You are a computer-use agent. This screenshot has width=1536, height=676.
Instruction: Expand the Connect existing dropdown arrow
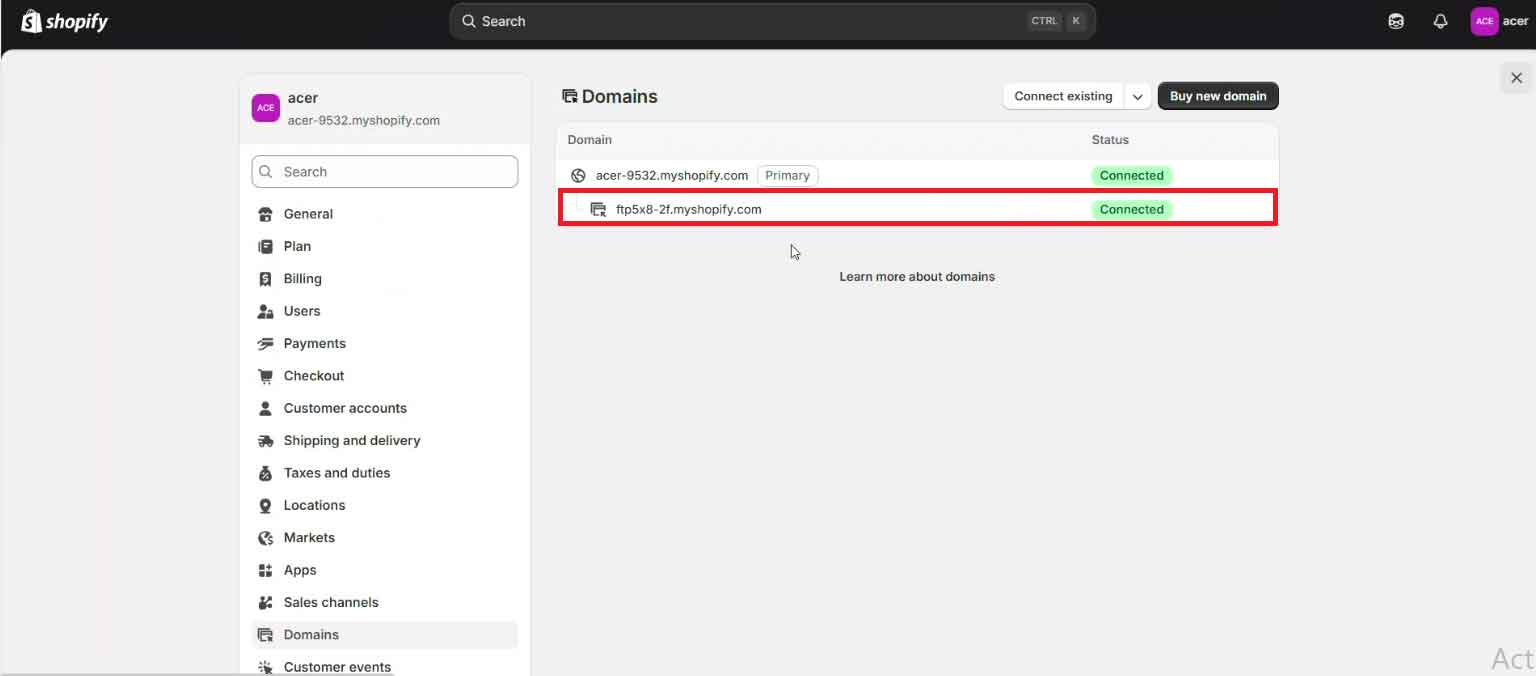(x=1138, y=96)
